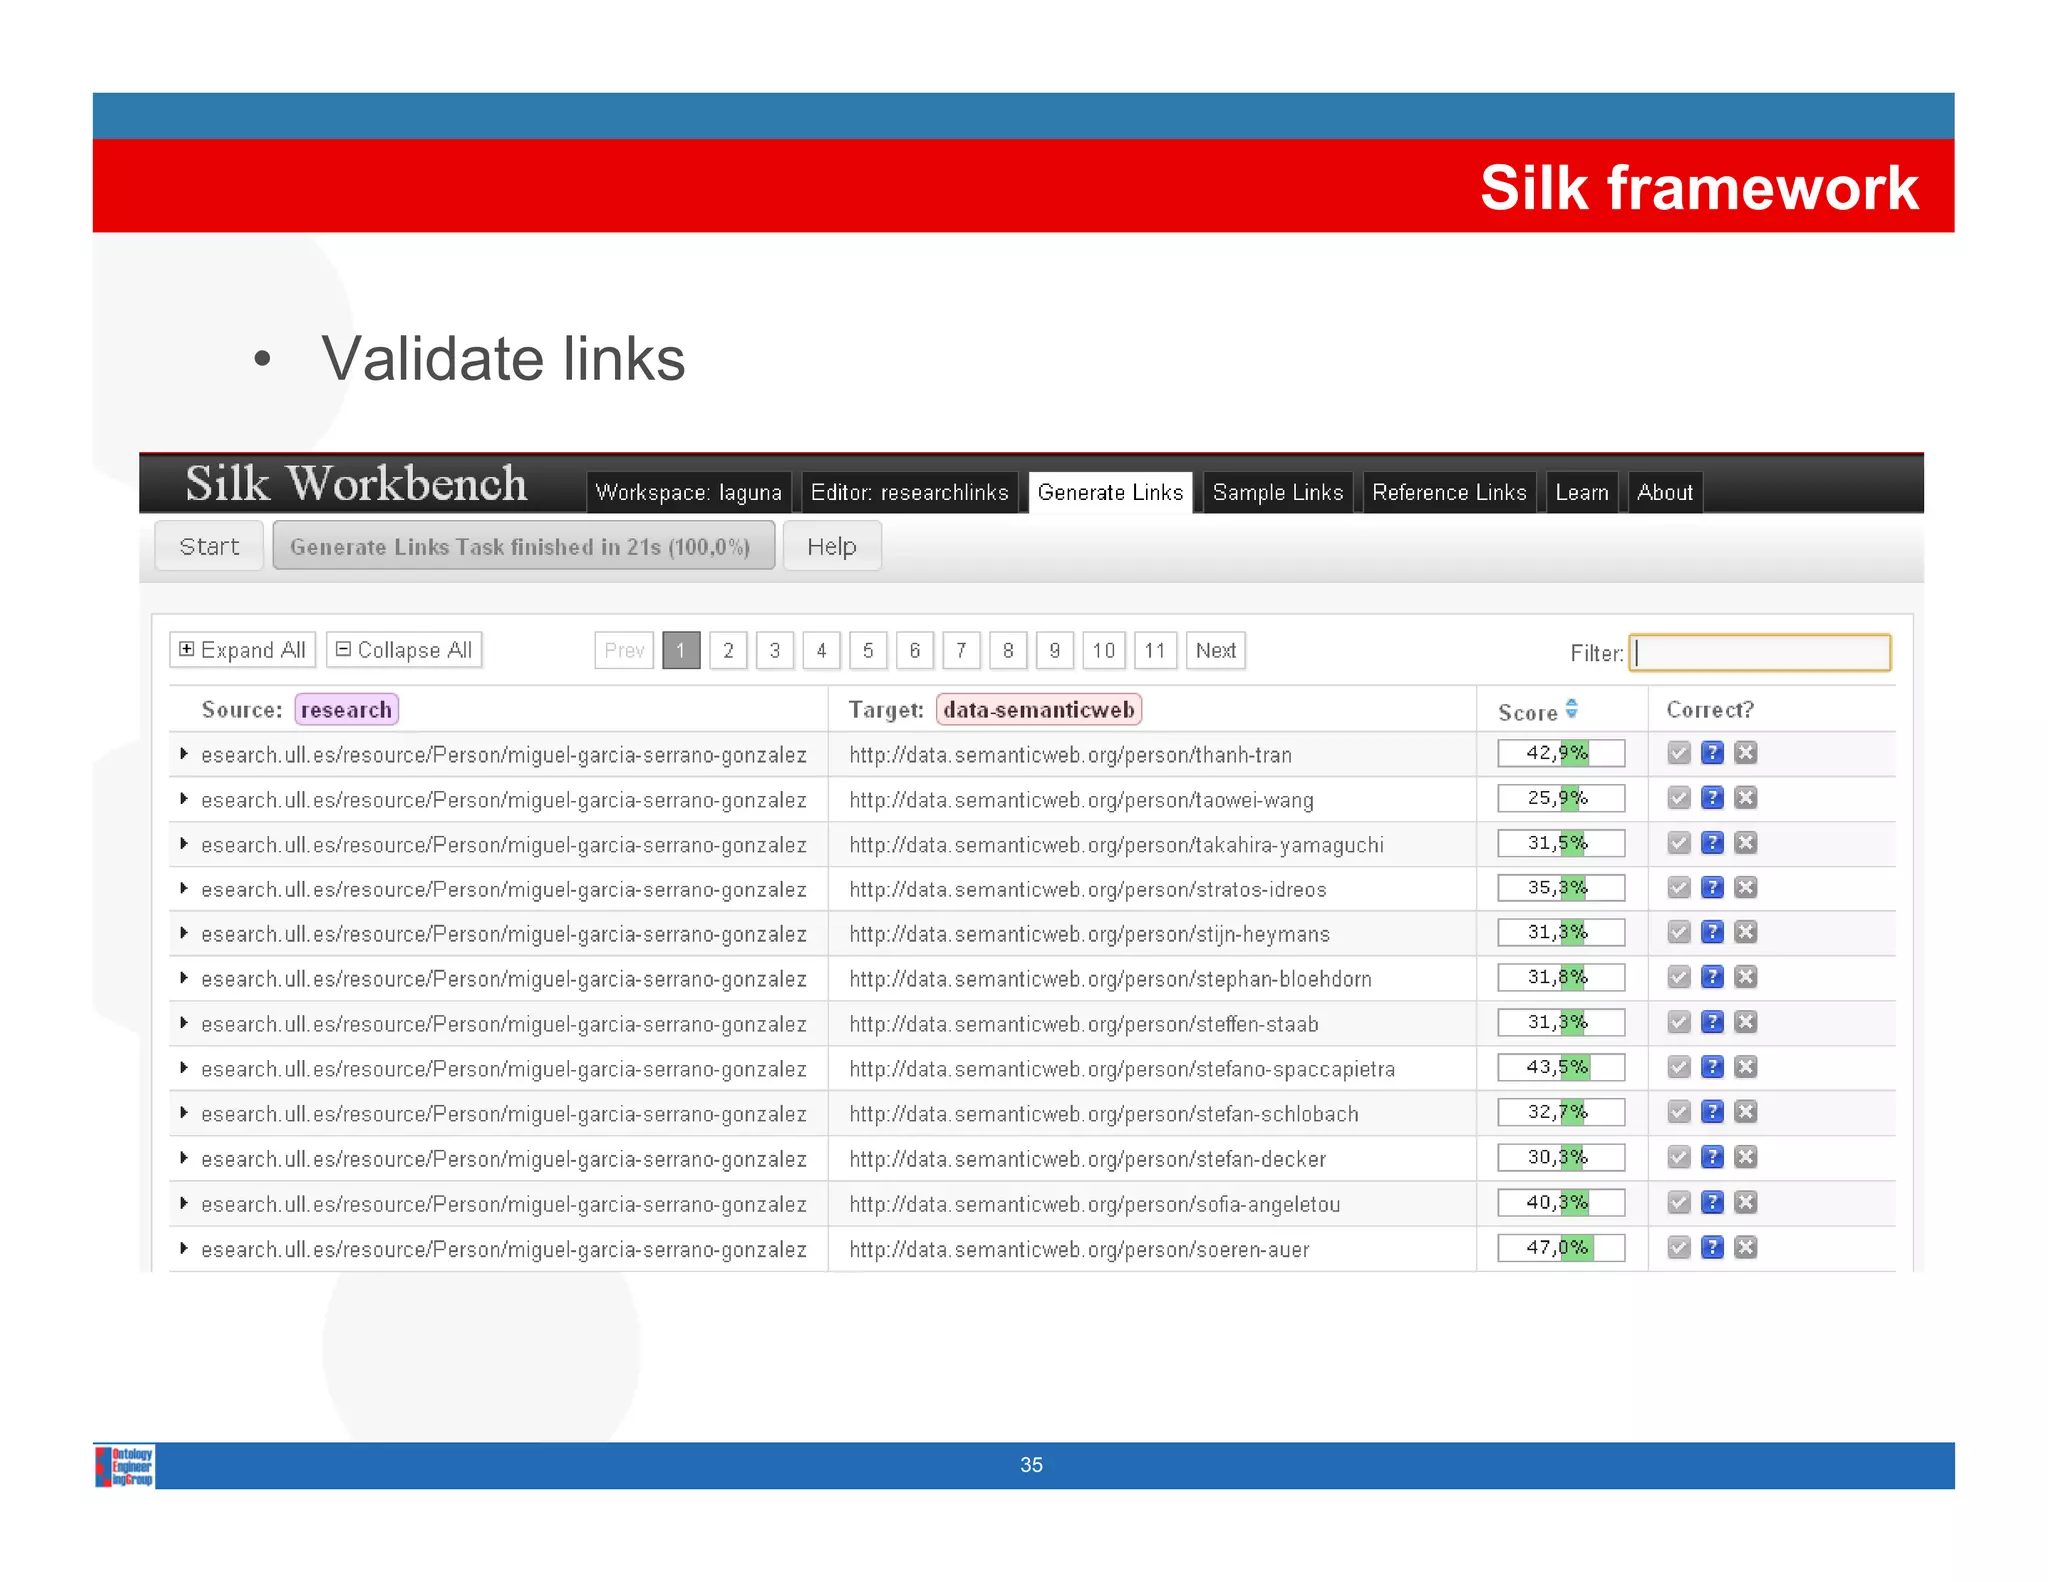The width and height of the screenshot is (2048, 1582).
Task: Mark steffen-staab link undecided
Action: click(x=1712, y=1022)
